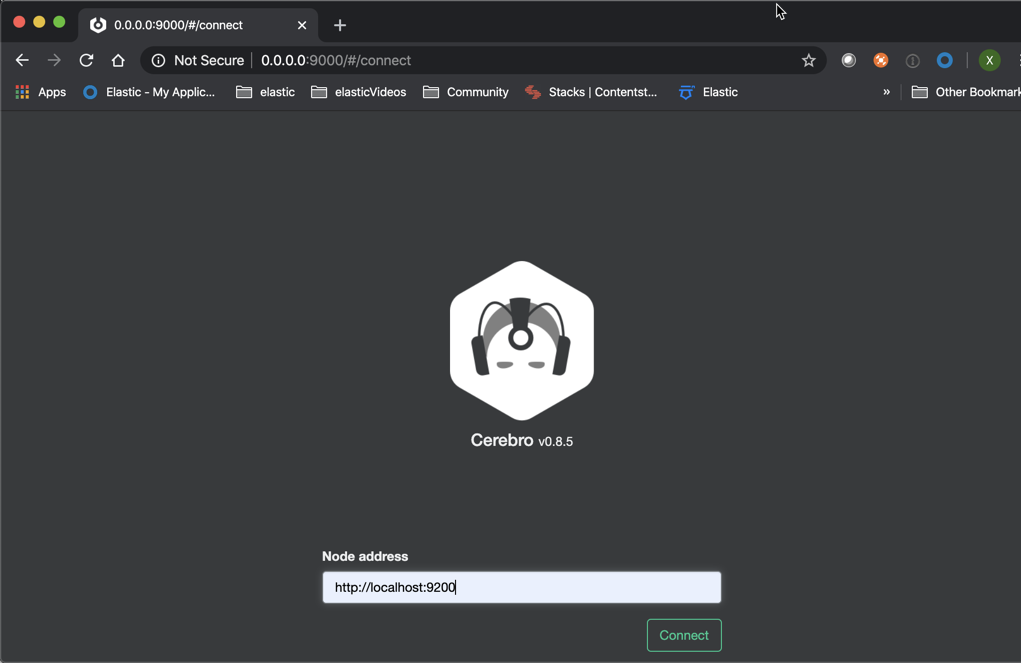This screenshot has height=663, width=1021.
Task: Go back with the browser back arrow
Action: pos(22,61)
